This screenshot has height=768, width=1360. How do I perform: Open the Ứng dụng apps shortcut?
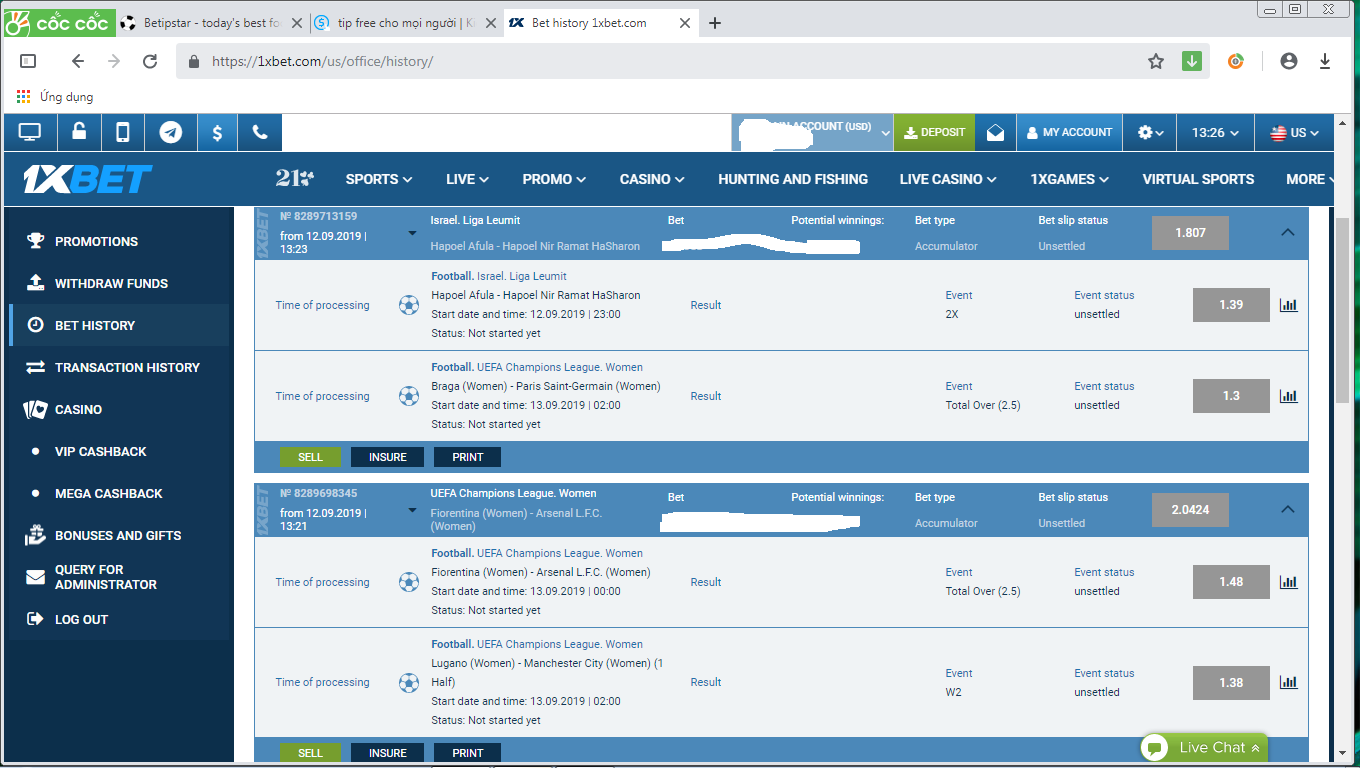tap(55, 97)
